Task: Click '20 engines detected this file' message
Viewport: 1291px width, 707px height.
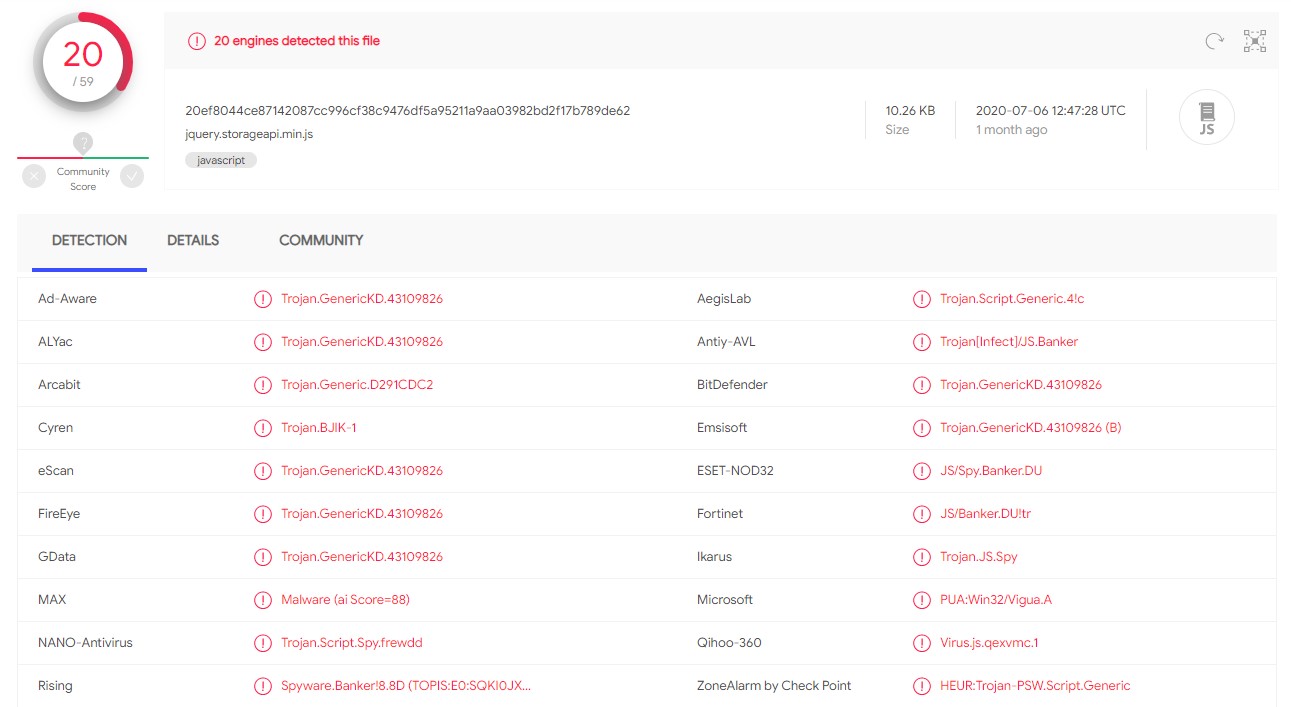Action: tap(297, 41)
